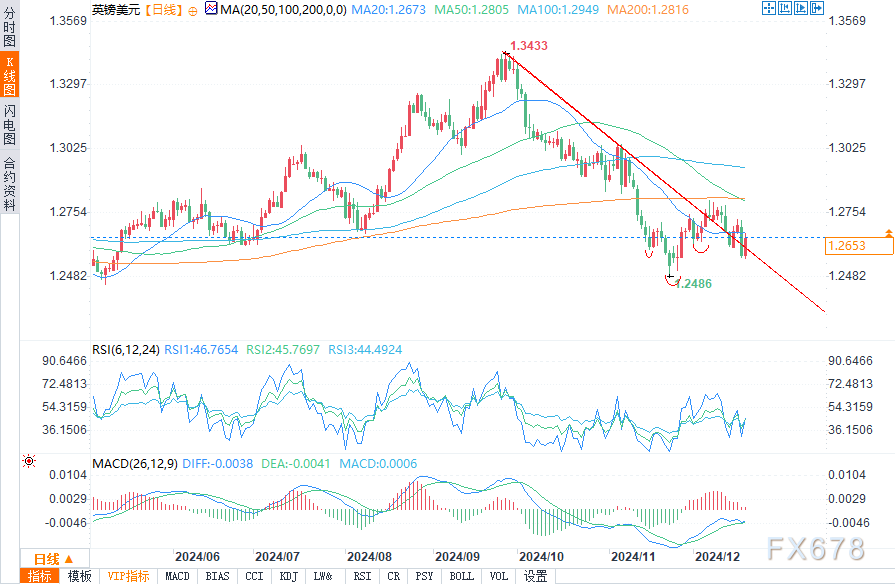Screen dimensions: 895x584
Task: Select the 指标 bottom tab
Action: point(39,576)
